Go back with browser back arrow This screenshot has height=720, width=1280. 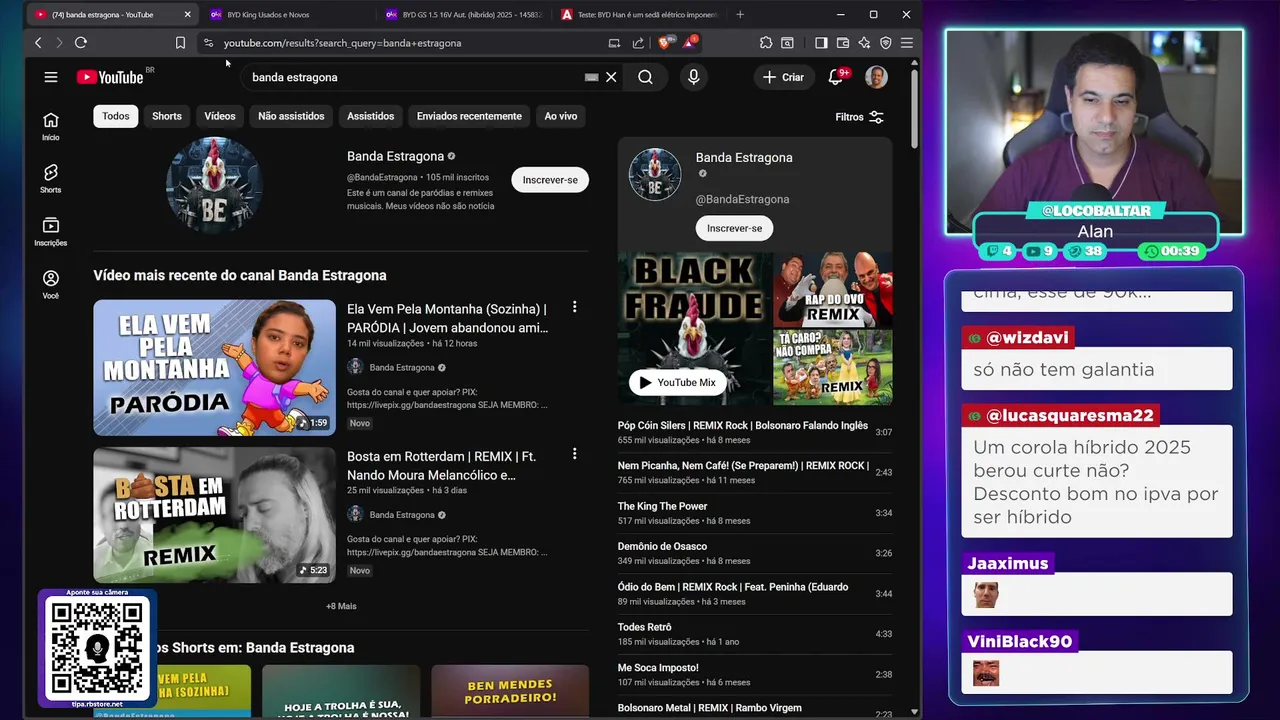[x=38, y=43]
